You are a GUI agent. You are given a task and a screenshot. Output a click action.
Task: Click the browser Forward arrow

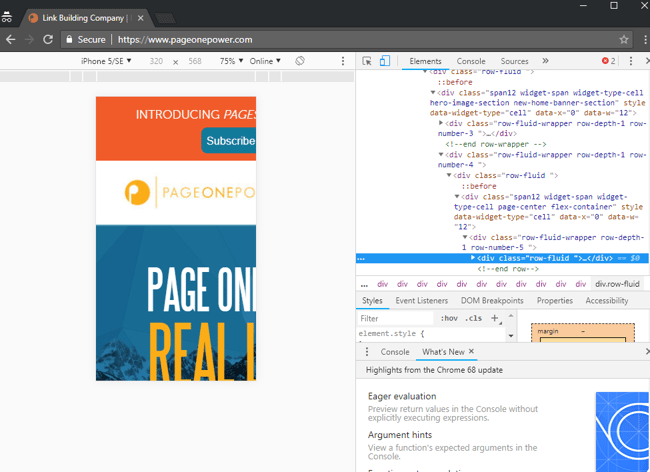tap(29, 40)
